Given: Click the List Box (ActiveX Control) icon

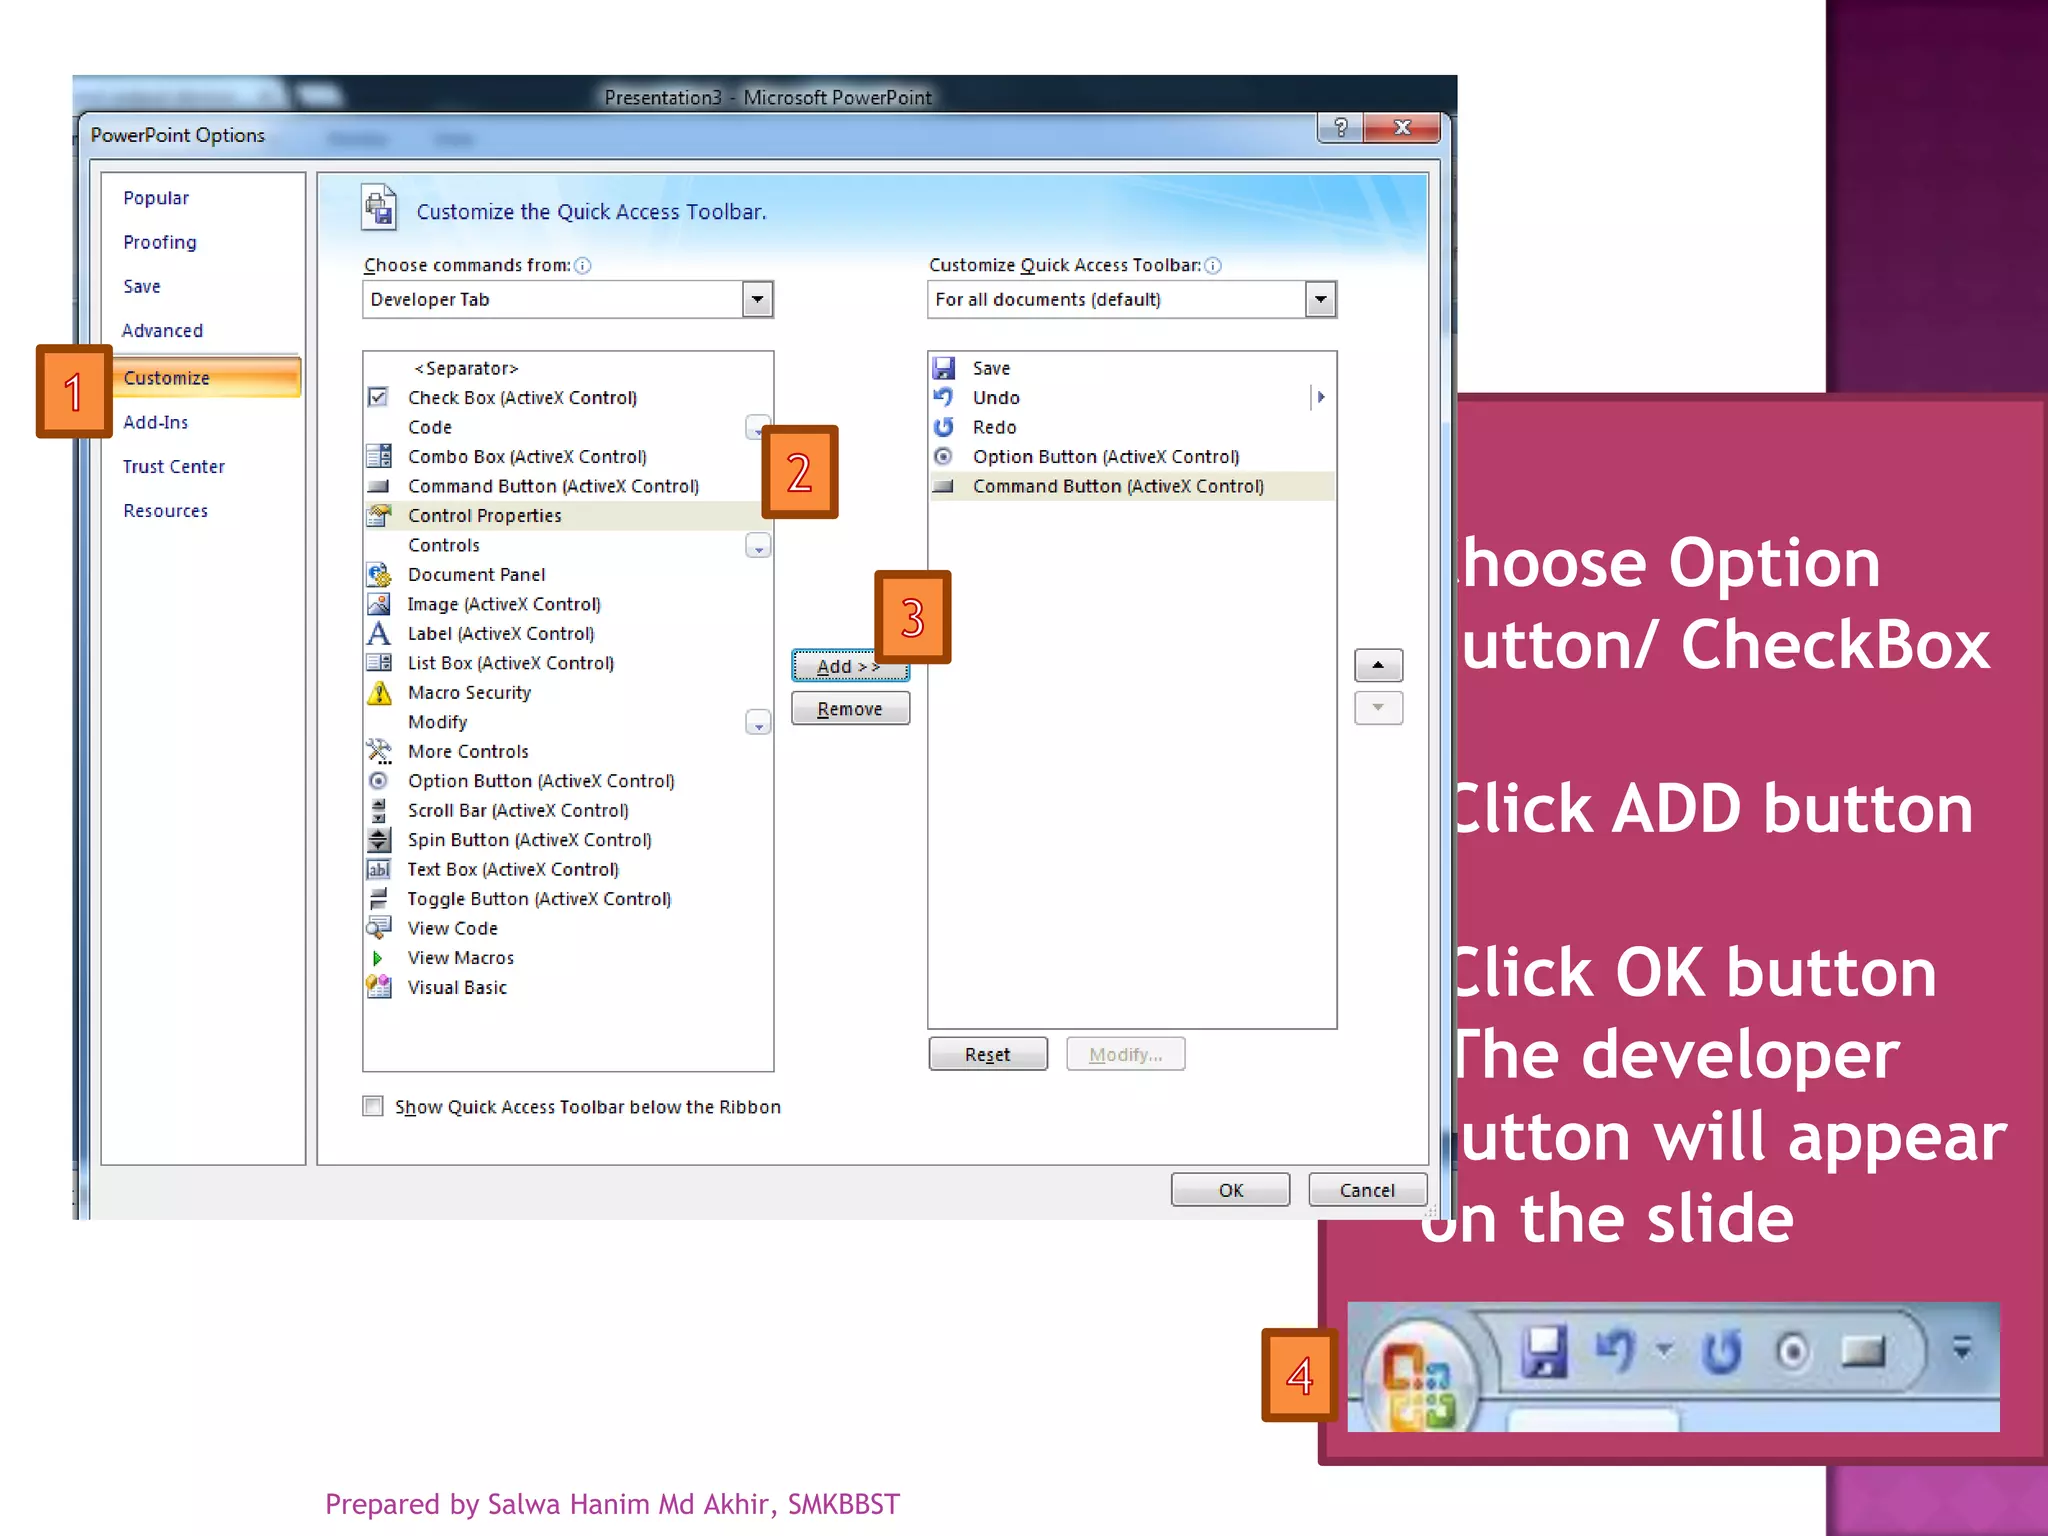Looking at the screenshot, I should pos(378,662).
